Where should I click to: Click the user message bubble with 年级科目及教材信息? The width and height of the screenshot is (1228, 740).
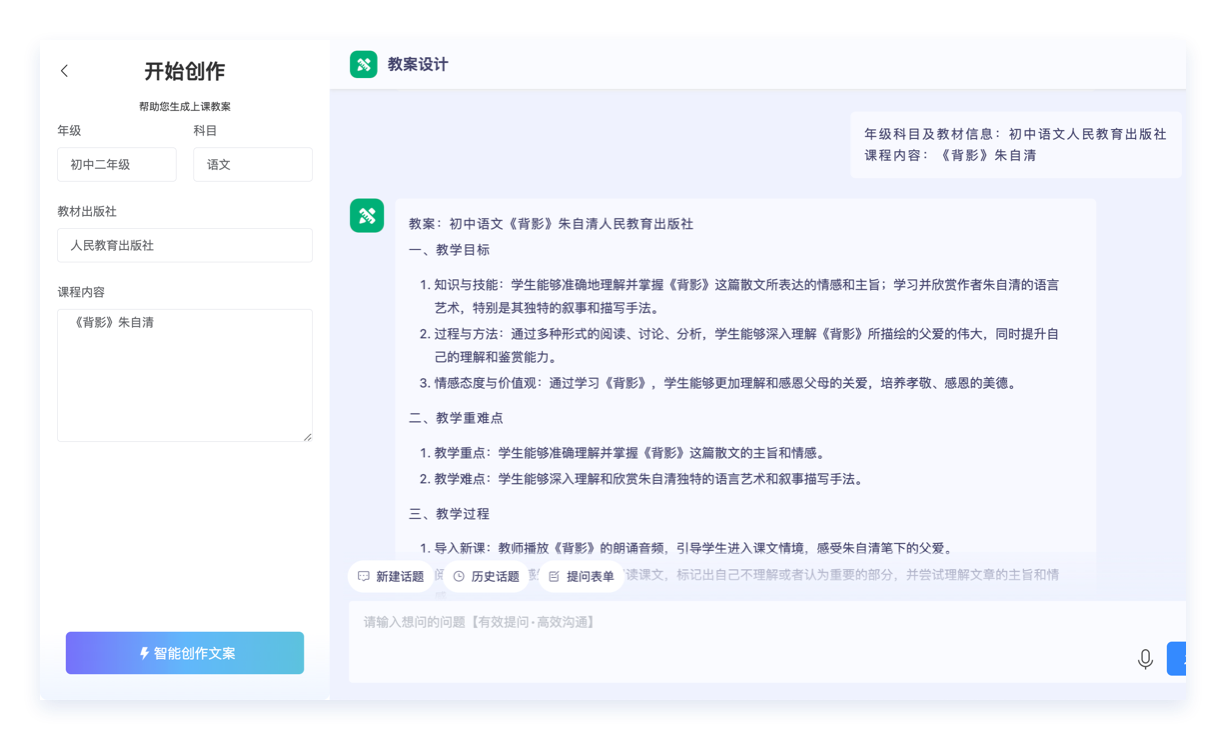[x=1014, y=144]
